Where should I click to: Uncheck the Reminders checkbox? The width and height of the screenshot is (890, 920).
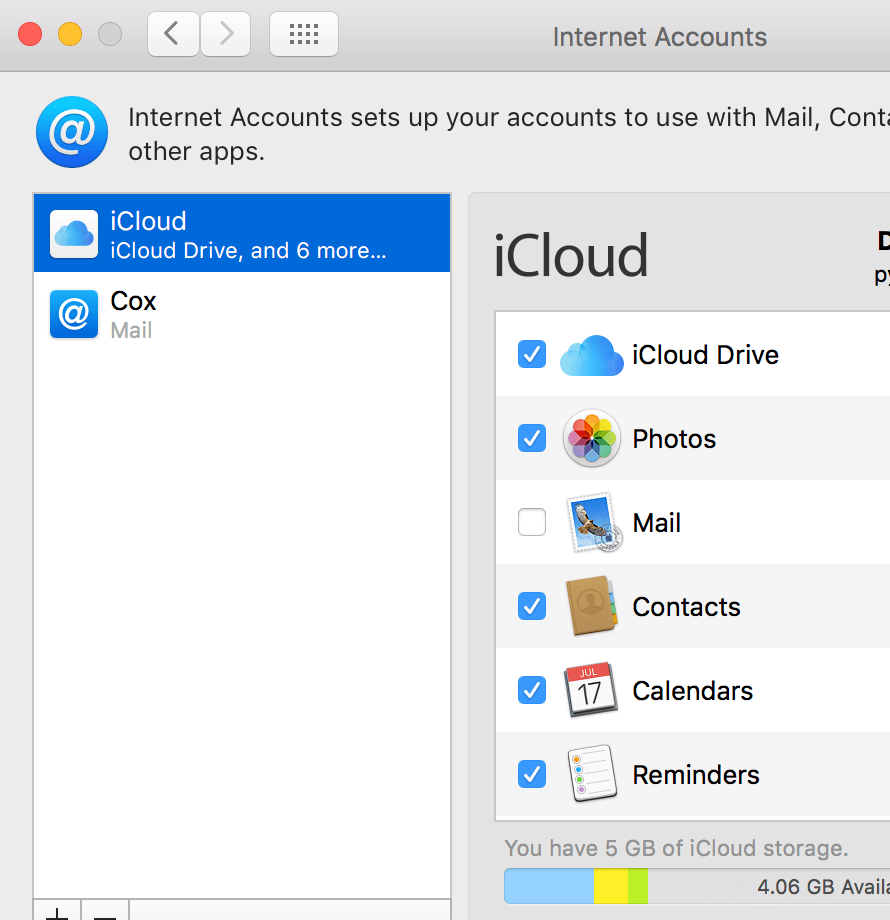(531, 774)
